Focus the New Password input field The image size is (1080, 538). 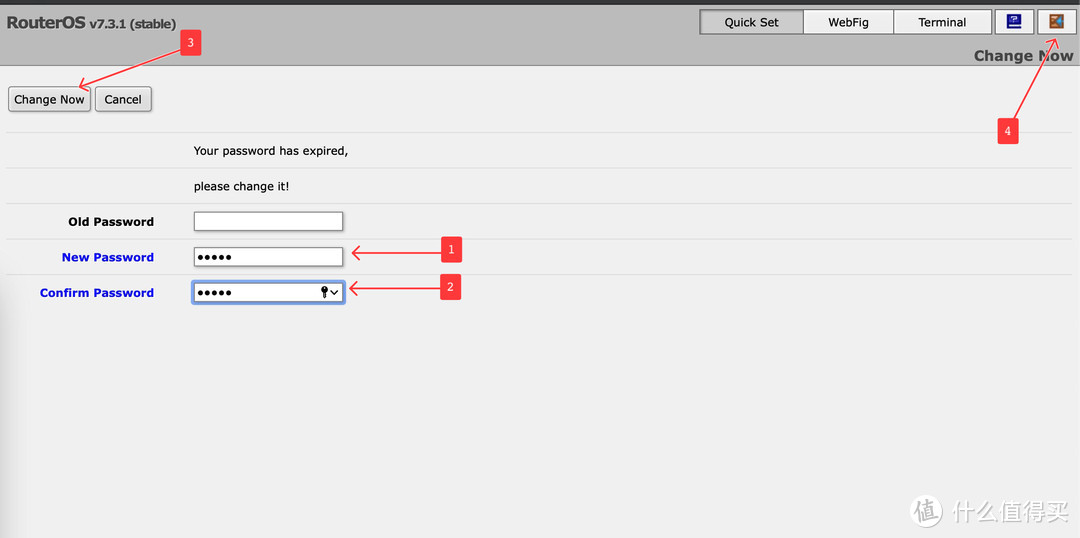[x=268, y=257]
